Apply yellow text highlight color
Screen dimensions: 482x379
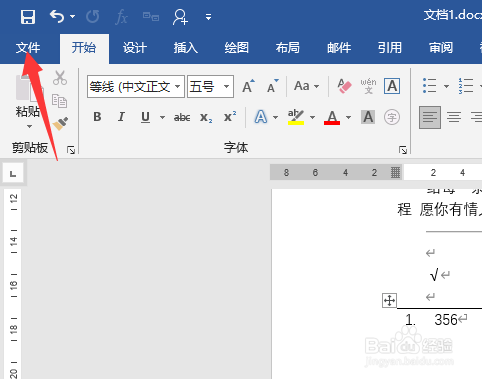click(296, 117)
